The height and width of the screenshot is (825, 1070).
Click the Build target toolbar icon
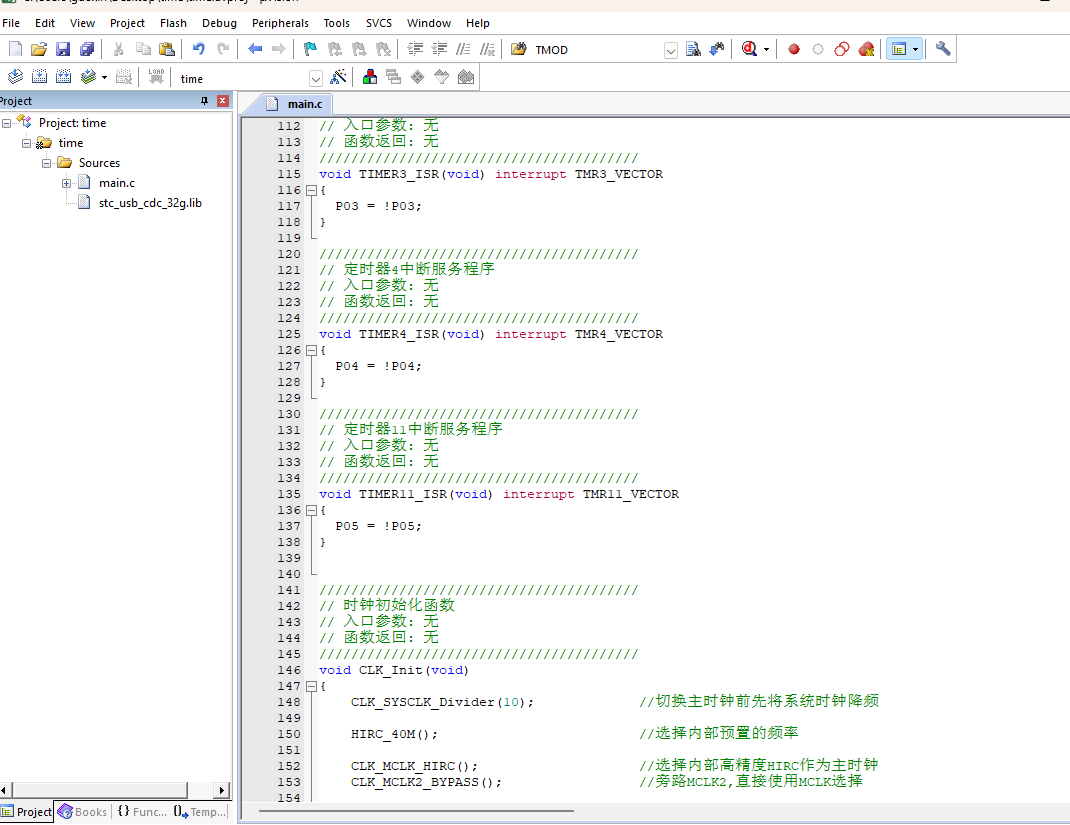point(40,77)
